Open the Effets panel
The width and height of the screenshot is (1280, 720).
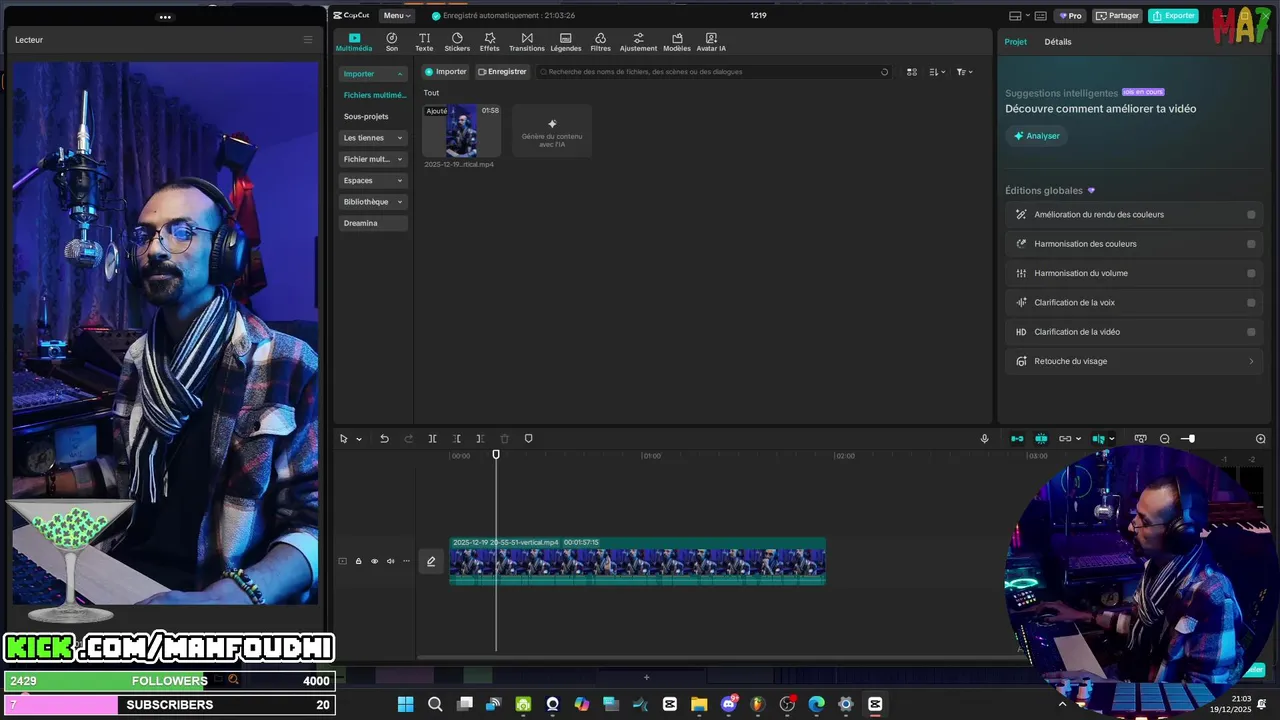pyautogui.click(x=489, y=41)
